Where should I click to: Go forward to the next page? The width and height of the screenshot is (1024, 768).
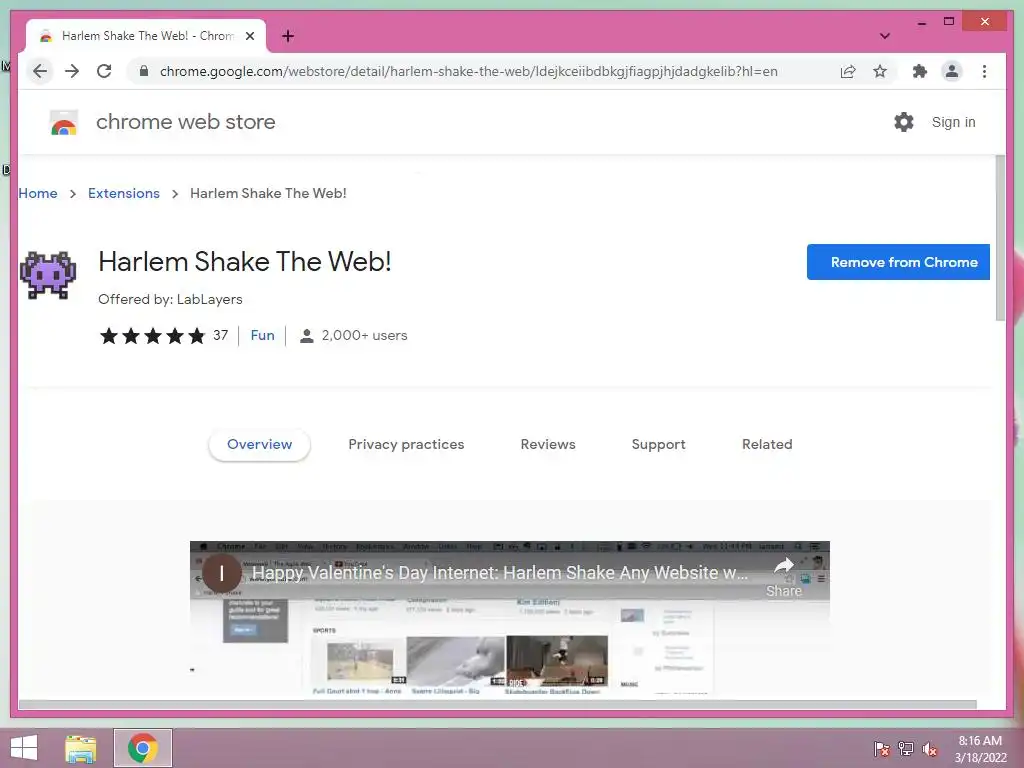[72, 71]
